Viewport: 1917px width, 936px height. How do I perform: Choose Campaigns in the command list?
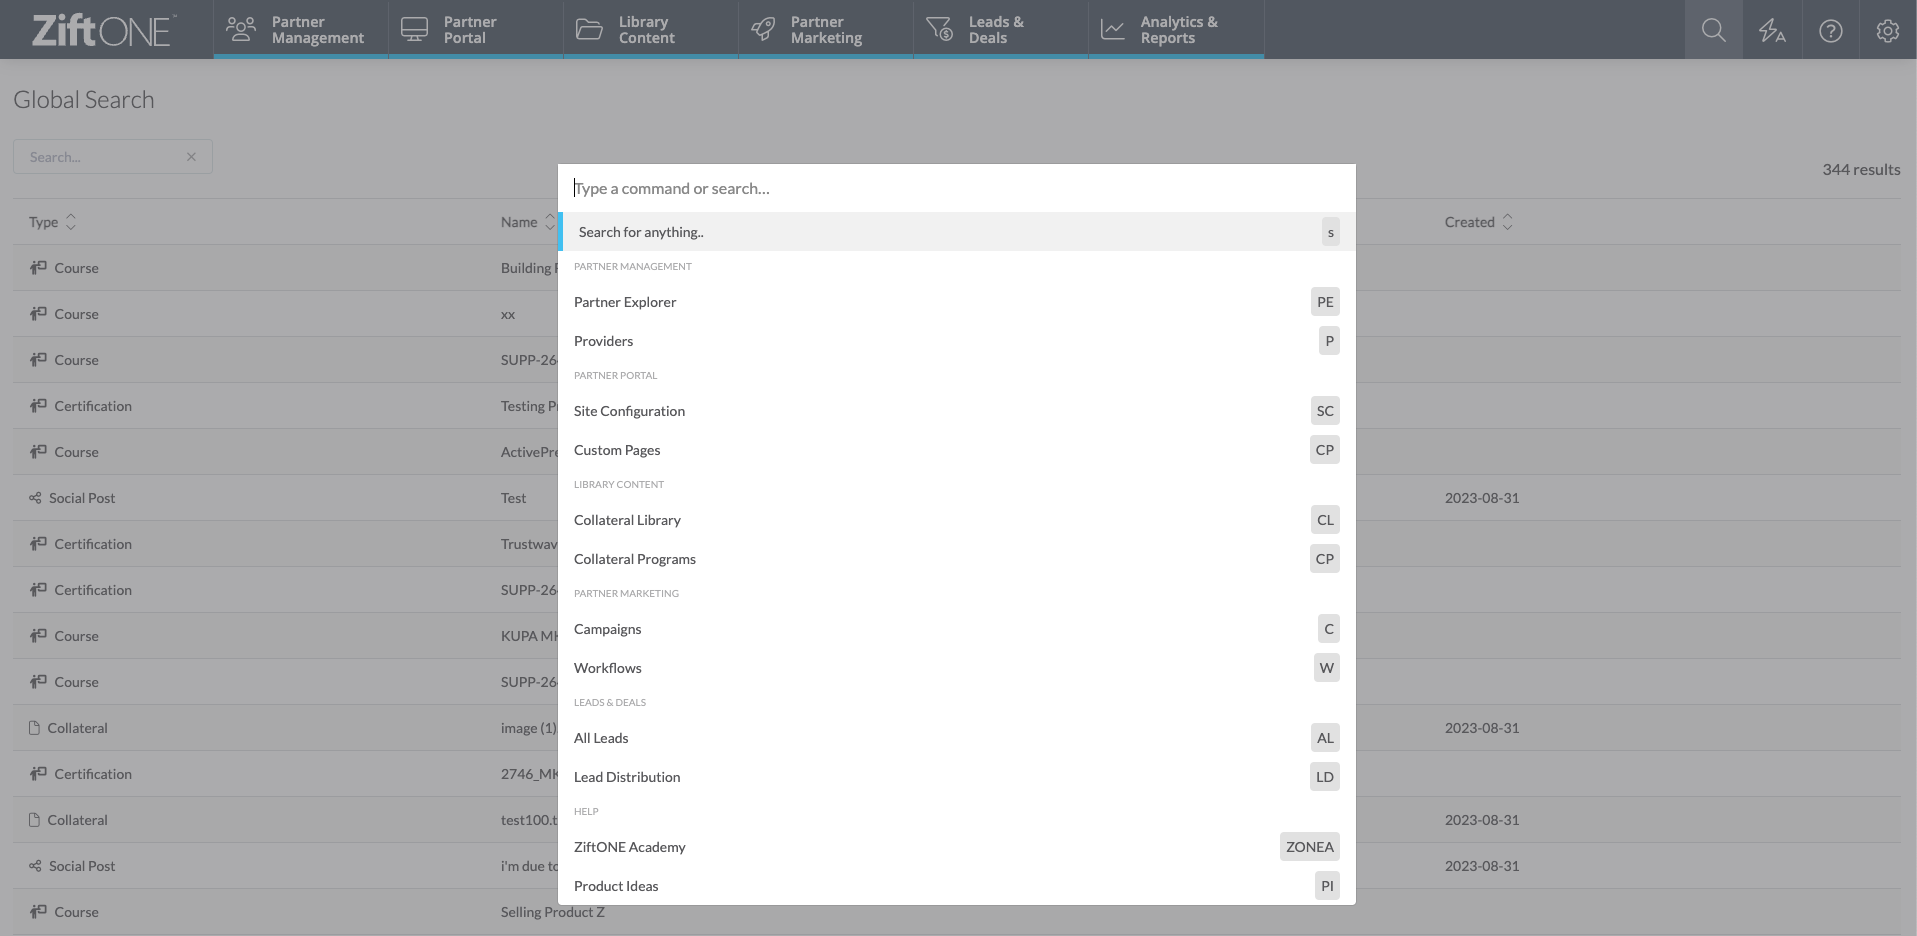point(957,629)
